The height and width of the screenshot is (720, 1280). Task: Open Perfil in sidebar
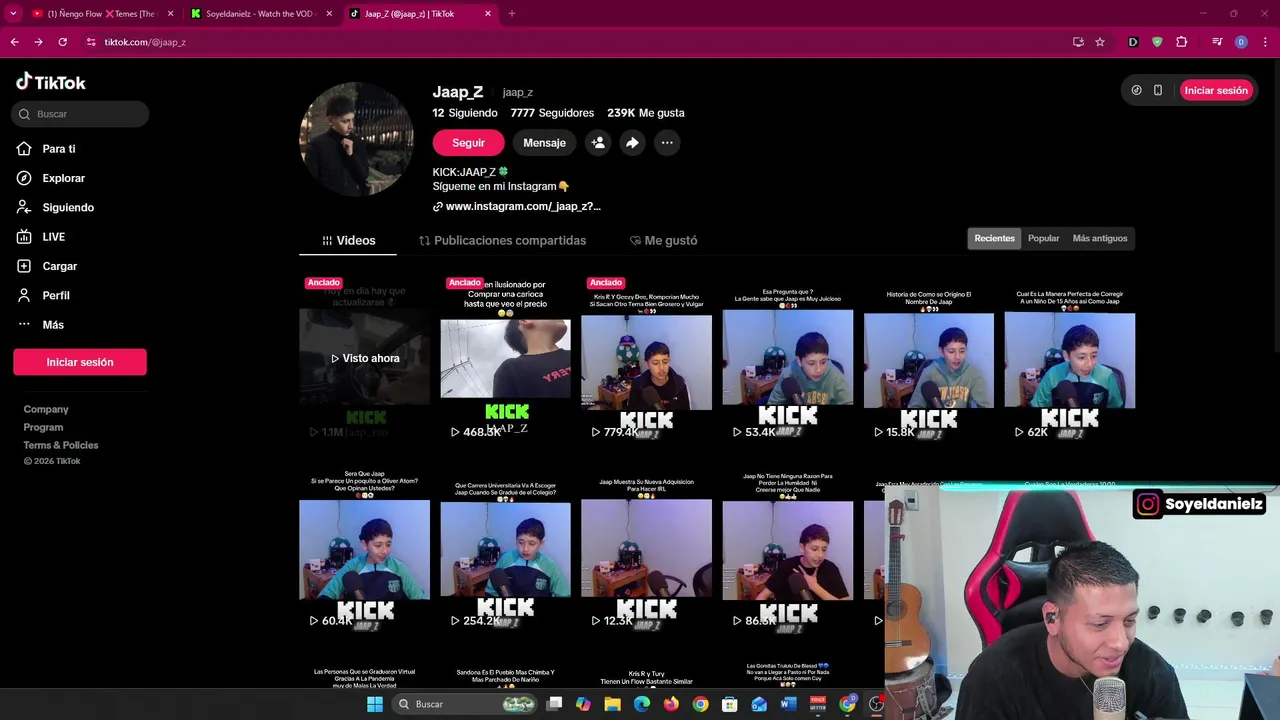(55, 295)
